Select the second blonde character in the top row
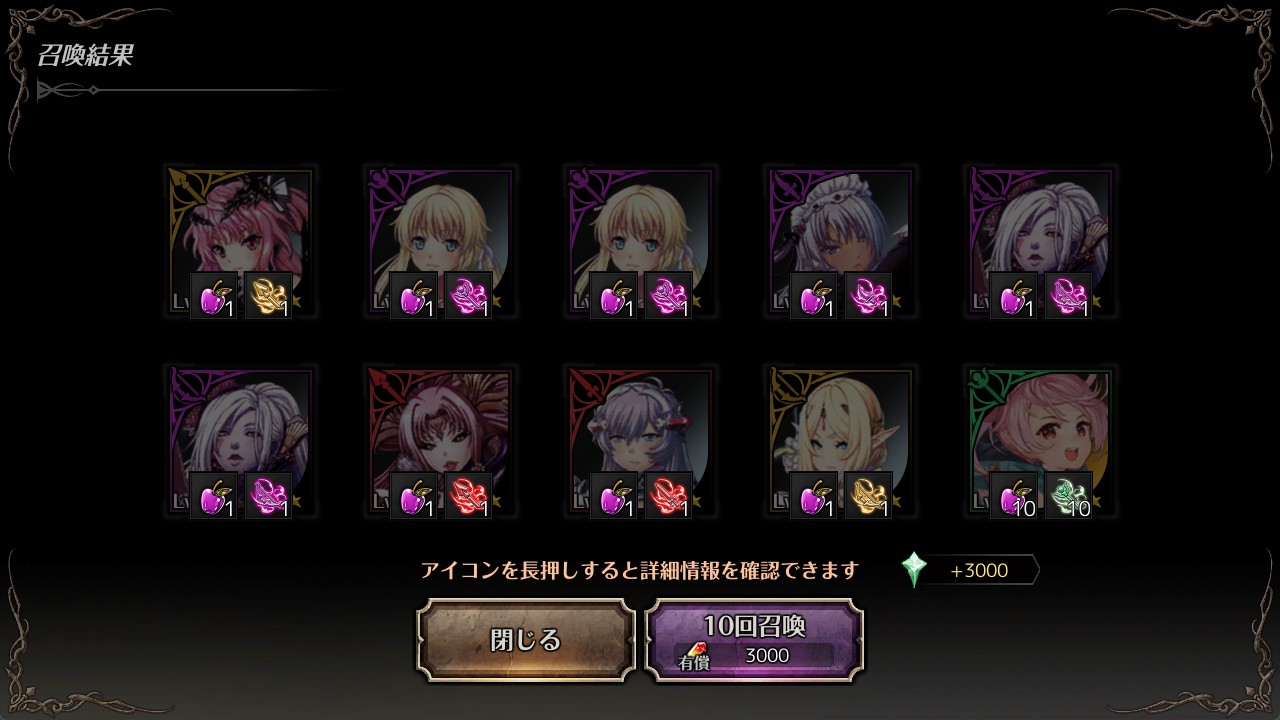This screenshot has width=1280, height=720. 640,242
